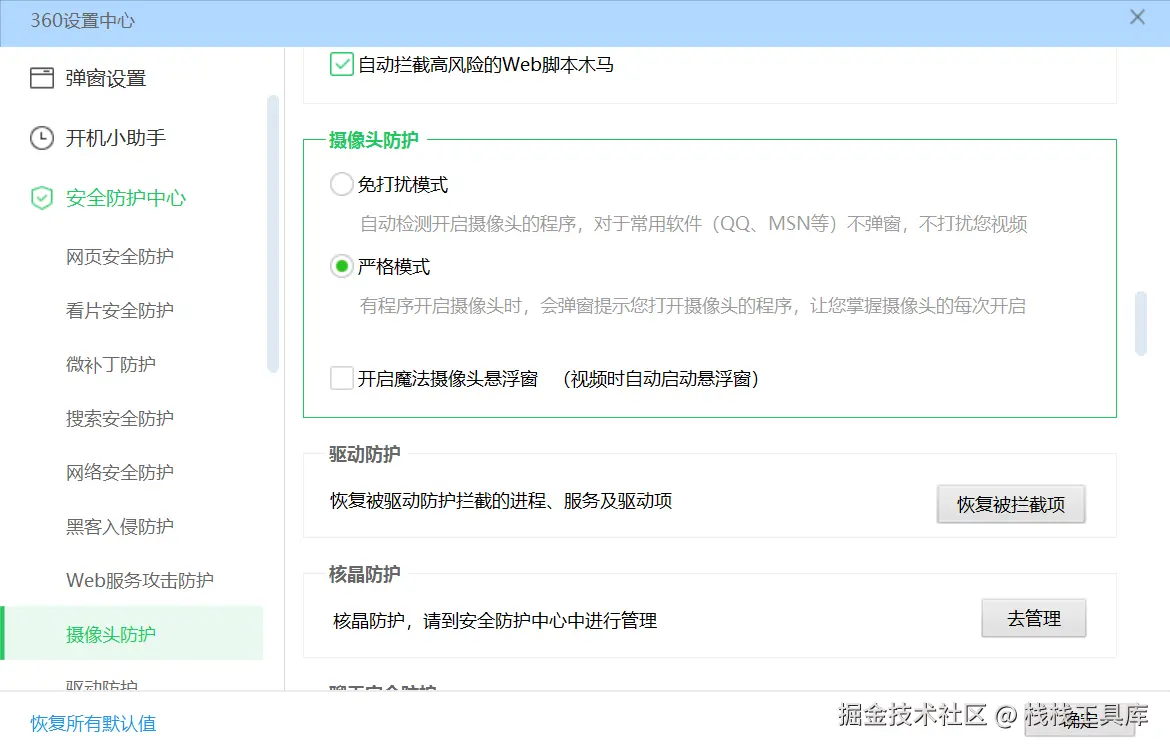Close the 360设置中心 window

click(1137, 17)
